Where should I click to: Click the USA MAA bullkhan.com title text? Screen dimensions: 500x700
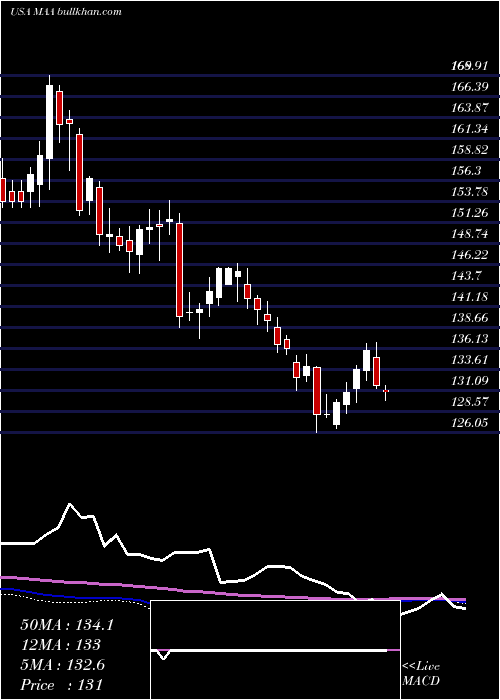coord(66,11)
